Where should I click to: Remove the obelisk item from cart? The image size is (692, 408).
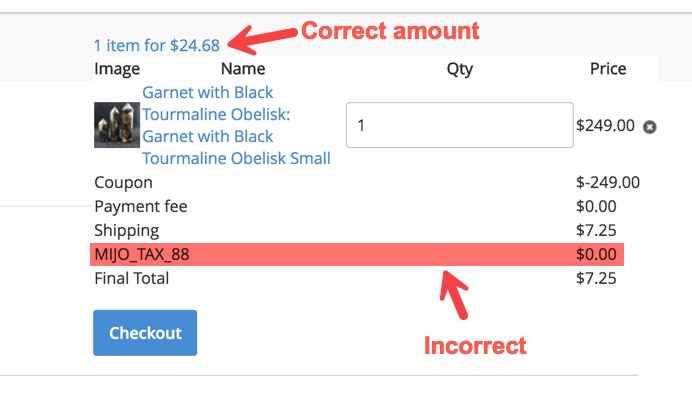point(650,127)
